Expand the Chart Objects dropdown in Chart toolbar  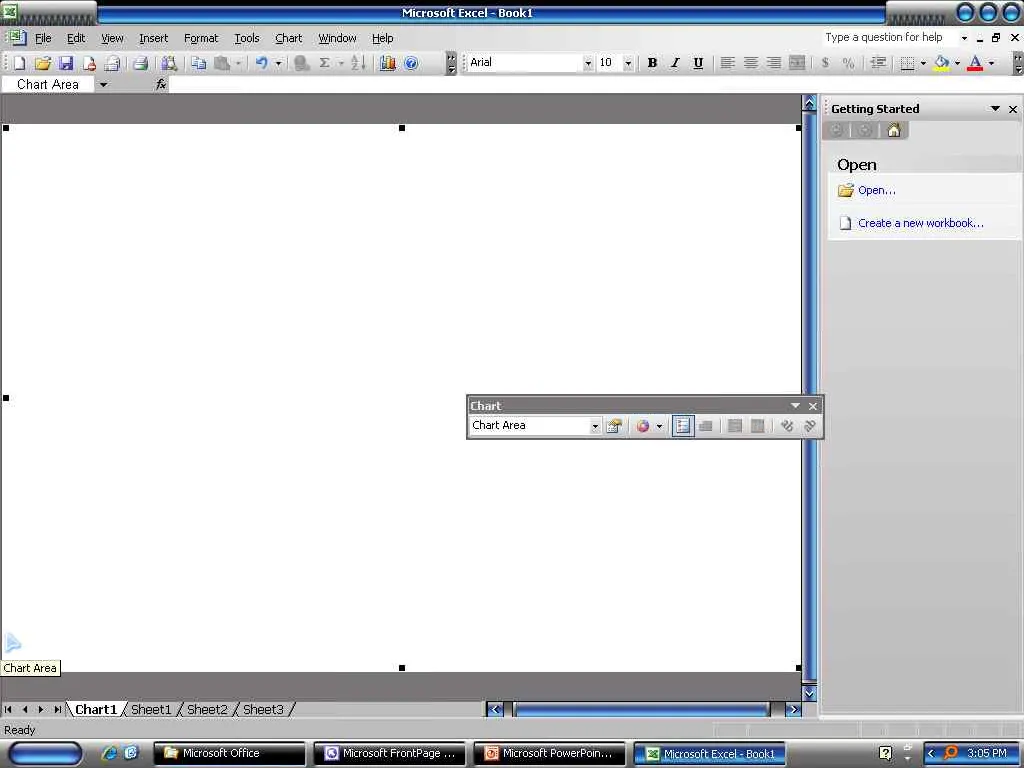tap(595, 426)
